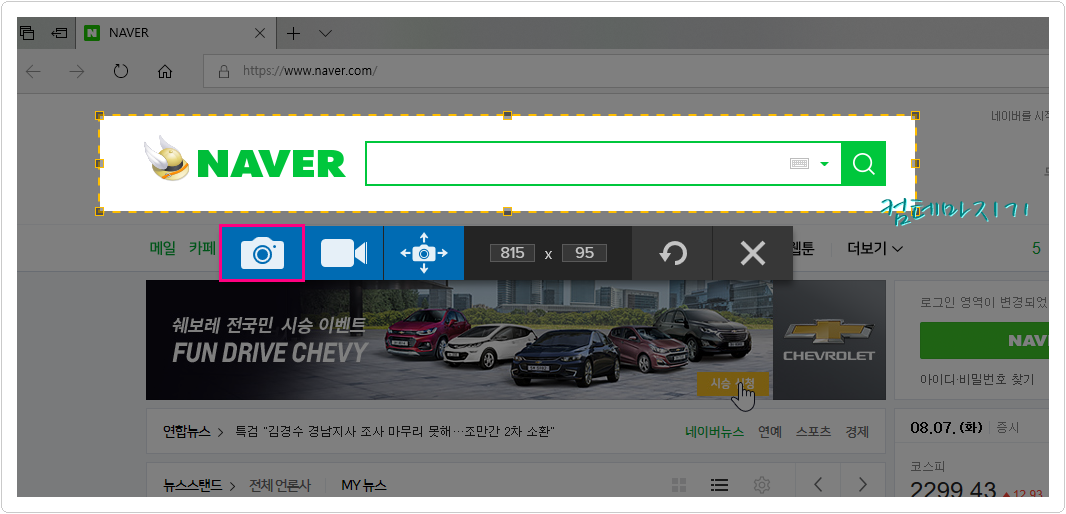Open the on-screen keyboard icon in search box
The image size is (1066, 514).
(x=800, y=163)
